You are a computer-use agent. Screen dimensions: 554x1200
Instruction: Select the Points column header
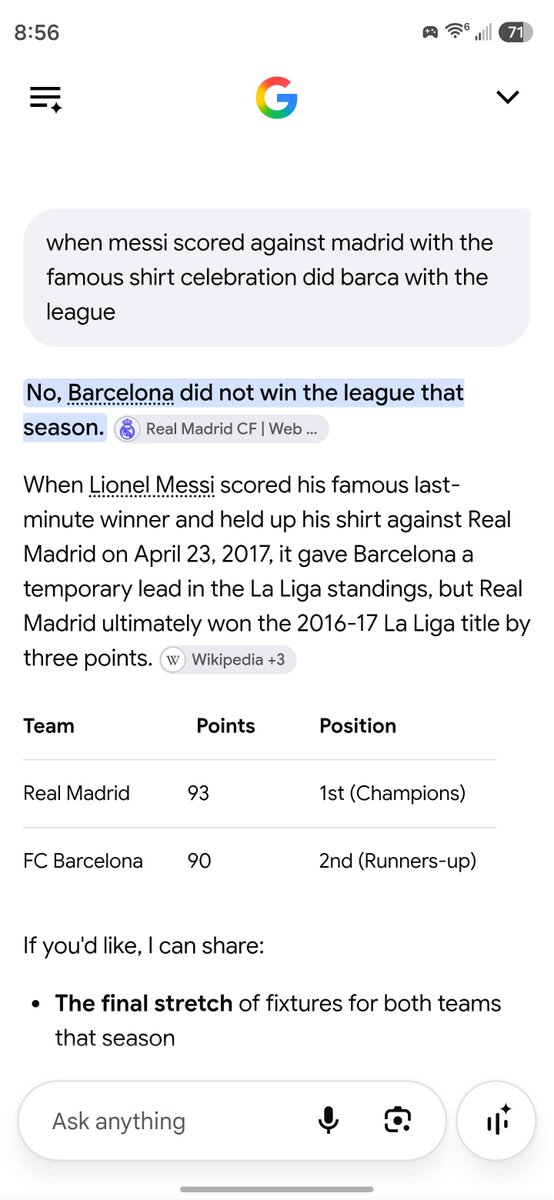tap(226, 726)
